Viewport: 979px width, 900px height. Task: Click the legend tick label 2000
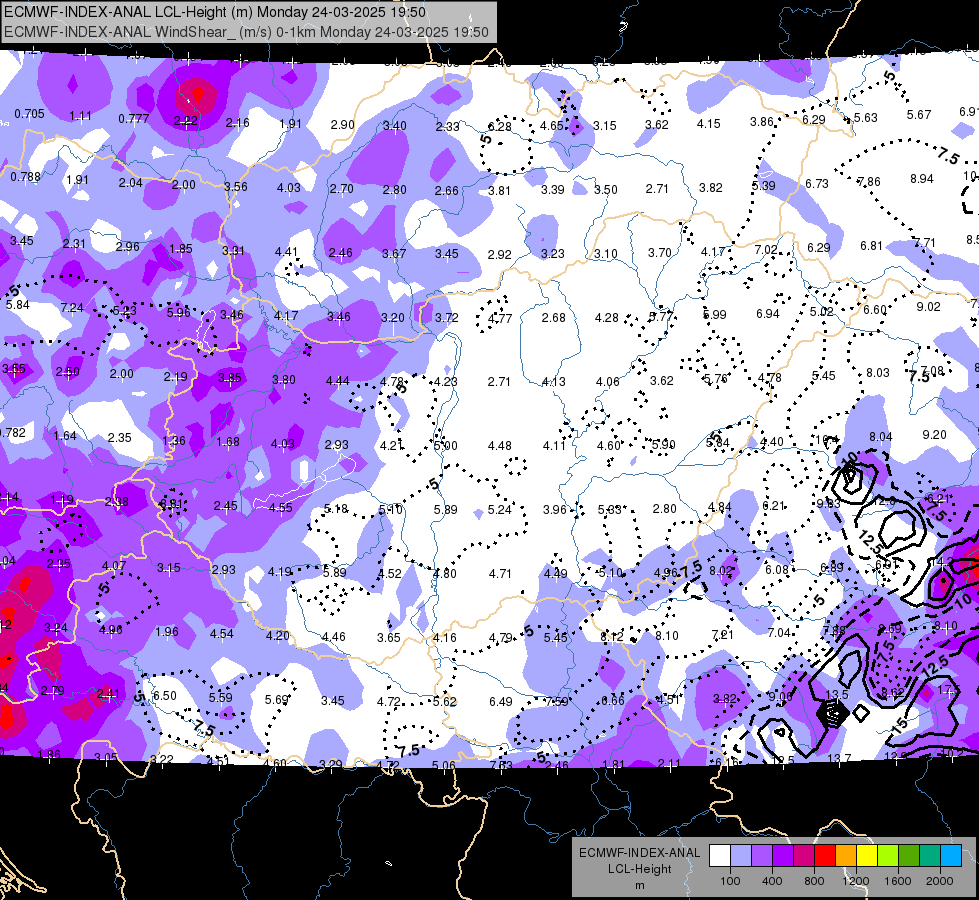tap(940, 881)
